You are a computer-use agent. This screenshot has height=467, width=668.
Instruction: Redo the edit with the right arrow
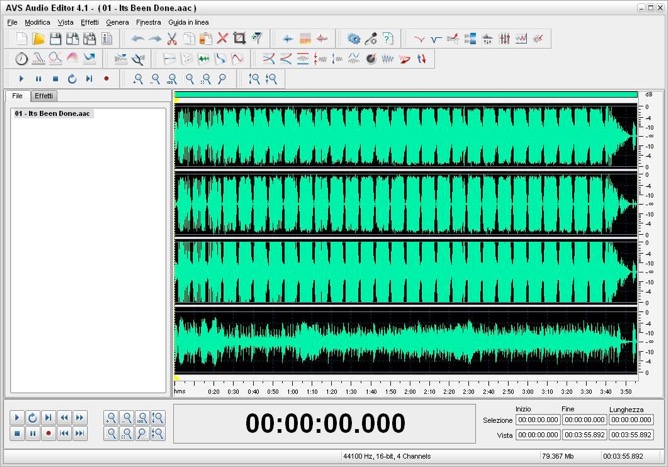(155, 39)
